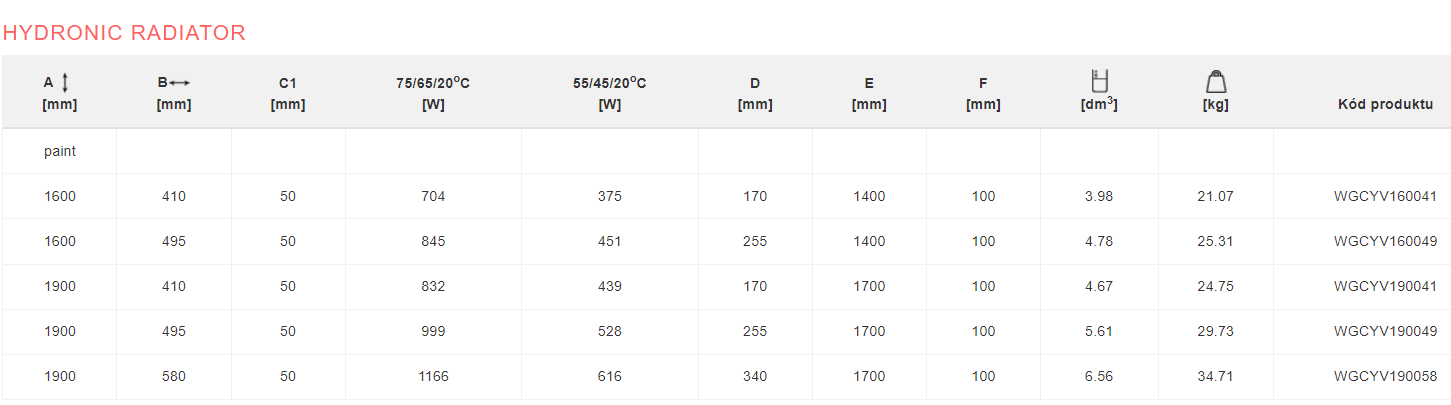The height and width of the screenshot is (405, 1451).
Task: Click the E [mm] column header
Action: (869, 93)
